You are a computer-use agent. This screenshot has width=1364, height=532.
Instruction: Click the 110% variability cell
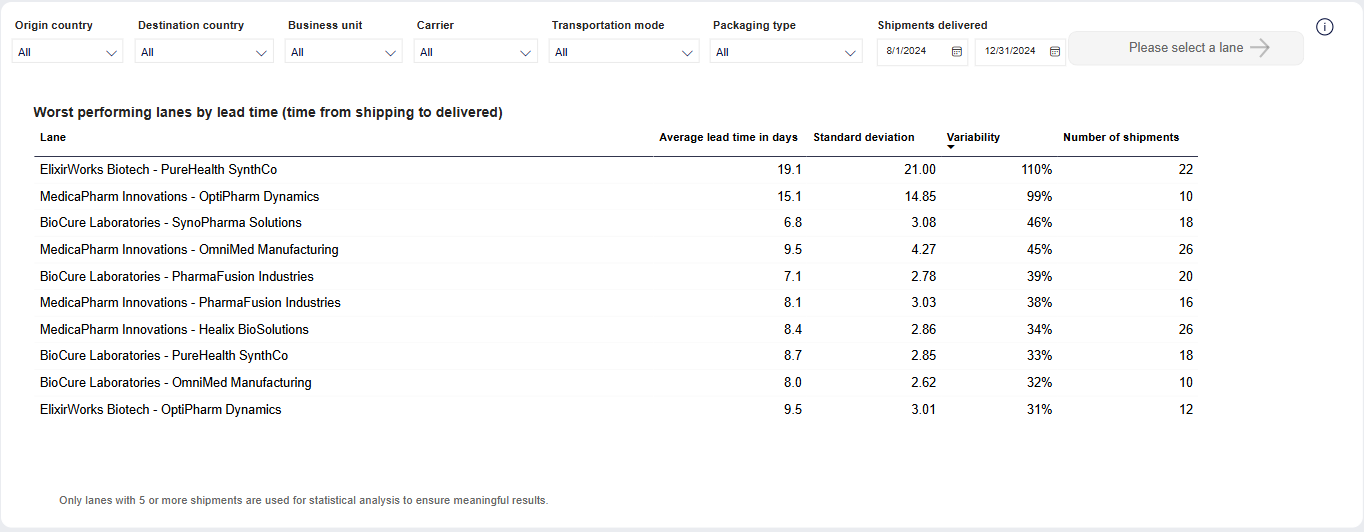point(1036,170)
